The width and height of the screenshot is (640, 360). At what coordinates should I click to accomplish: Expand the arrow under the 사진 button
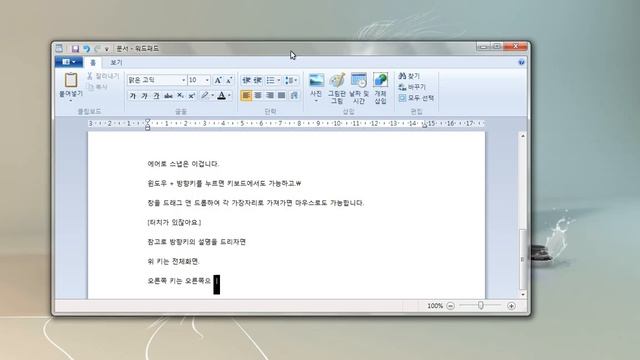tap(316, 101)
